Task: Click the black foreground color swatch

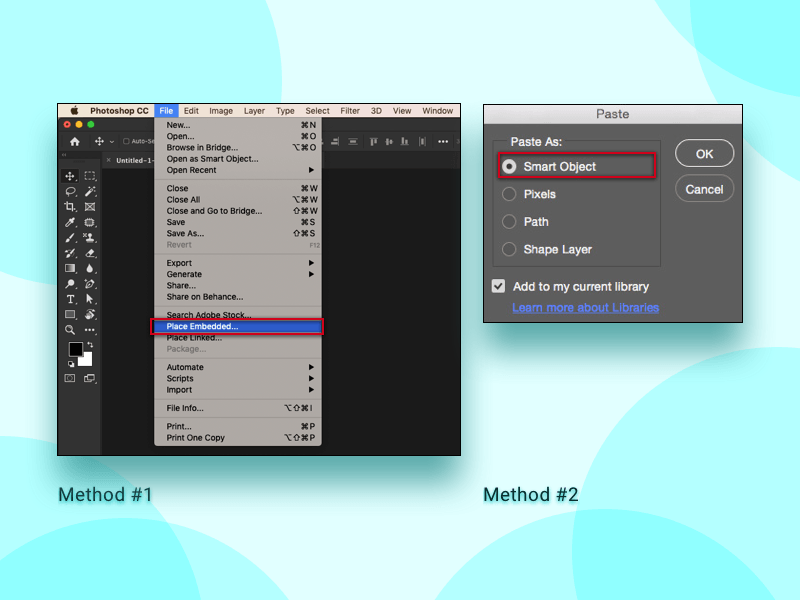Action: click(75, 349)
